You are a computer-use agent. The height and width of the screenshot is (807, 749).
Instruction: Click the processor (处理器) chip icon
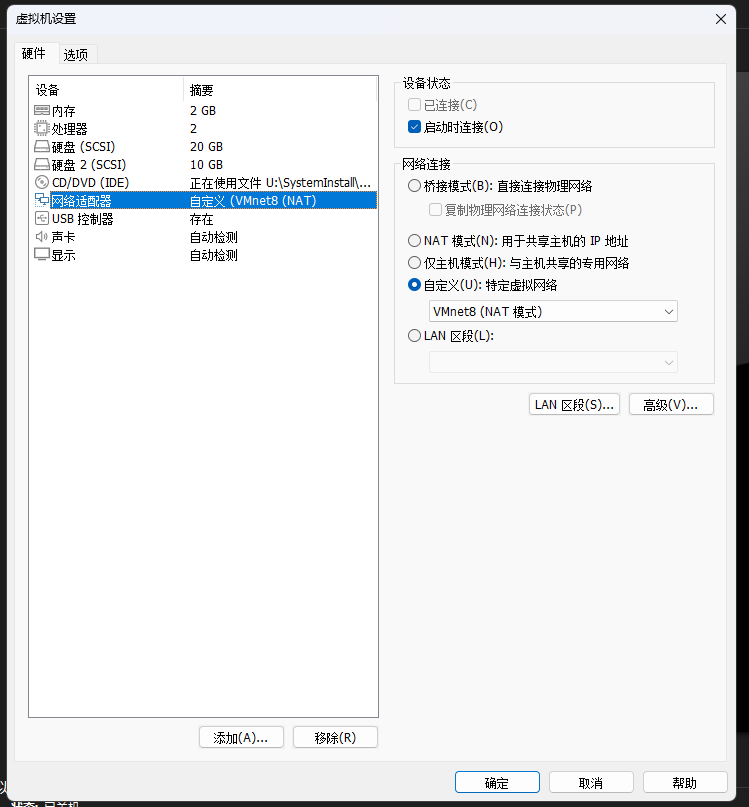pyautogui.click(x=42, y=128)
